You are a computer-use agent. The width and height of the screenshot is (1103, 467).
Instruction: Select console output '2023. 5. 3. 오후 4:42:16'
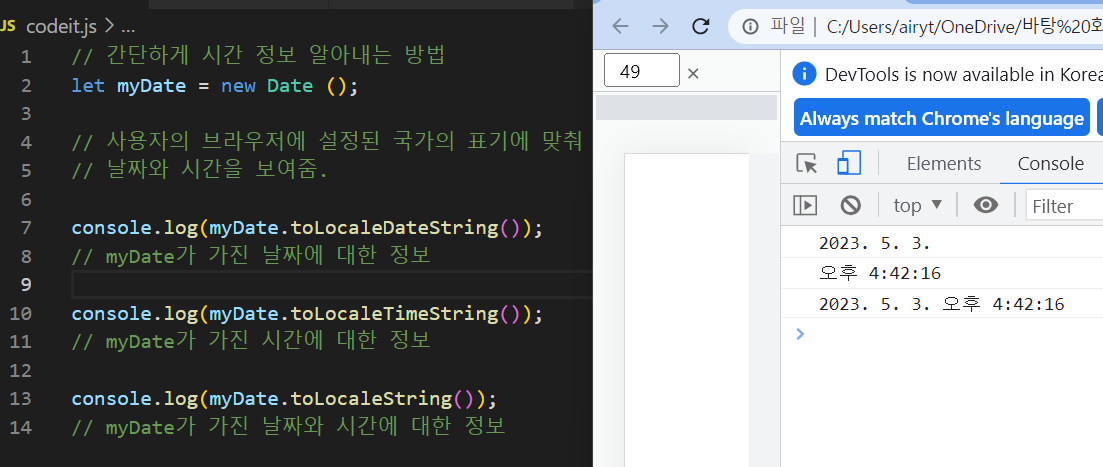point(941,304)
